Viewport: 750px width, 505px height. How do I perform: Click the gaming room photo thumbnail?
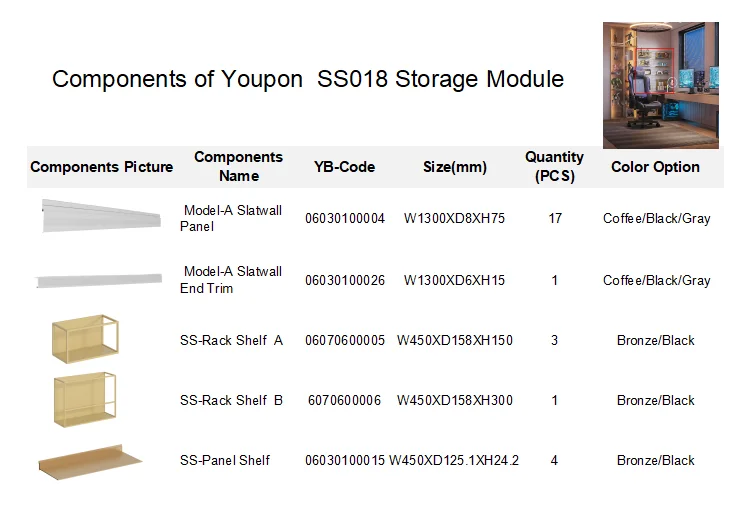(x=660, y=85)
